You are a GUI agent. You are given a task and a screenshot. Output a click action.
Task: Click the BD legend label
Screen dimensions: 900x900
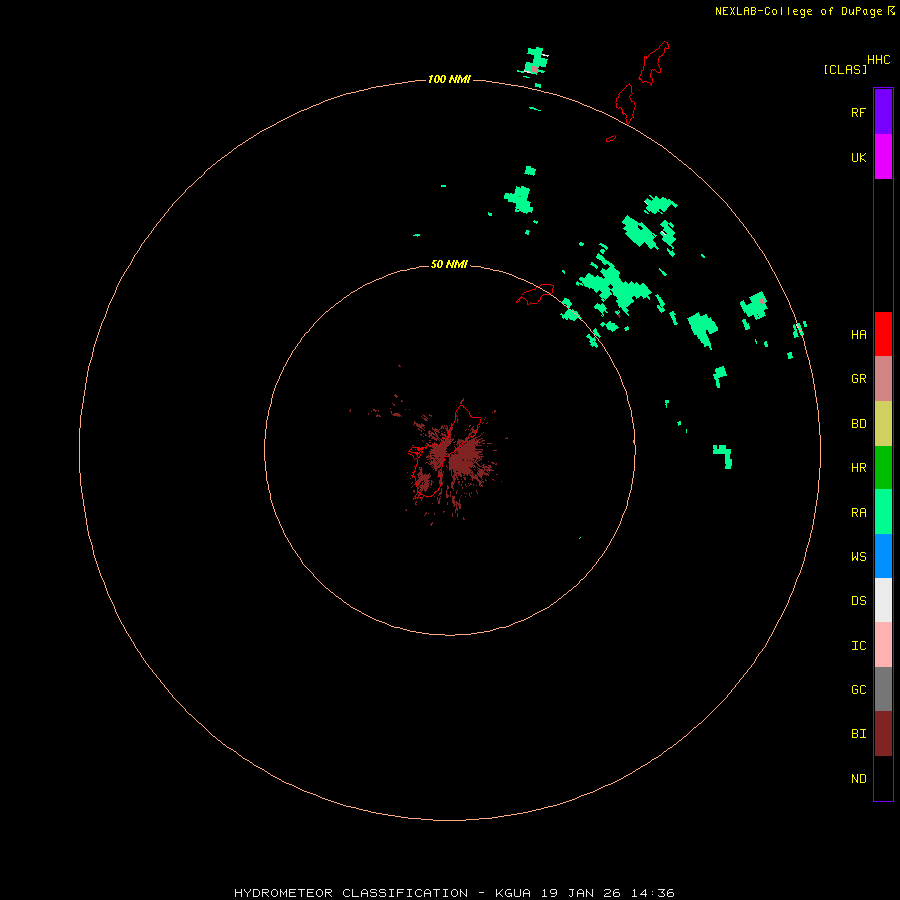pos(858,424)
